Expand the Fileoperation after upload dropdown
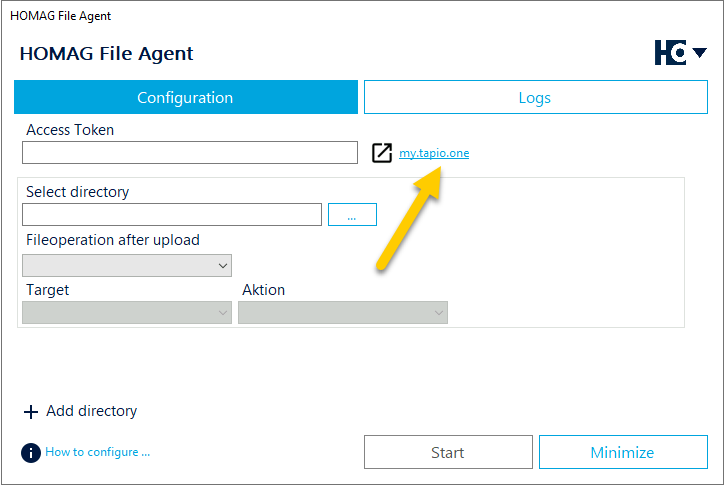The height and width of the screenshot is (485, 724). coord(127,265)
